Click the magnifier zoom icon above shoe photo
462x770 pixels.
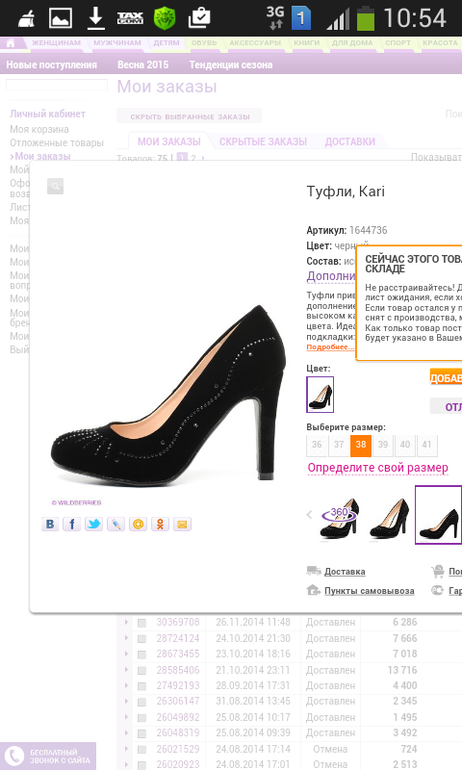click(x=55, y=186)
